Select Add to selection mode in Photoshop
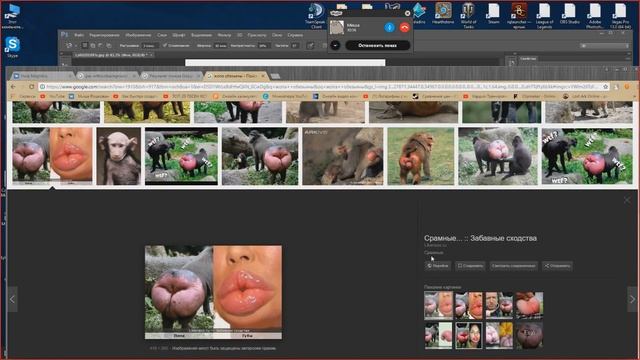 click(x=93, y=45)
